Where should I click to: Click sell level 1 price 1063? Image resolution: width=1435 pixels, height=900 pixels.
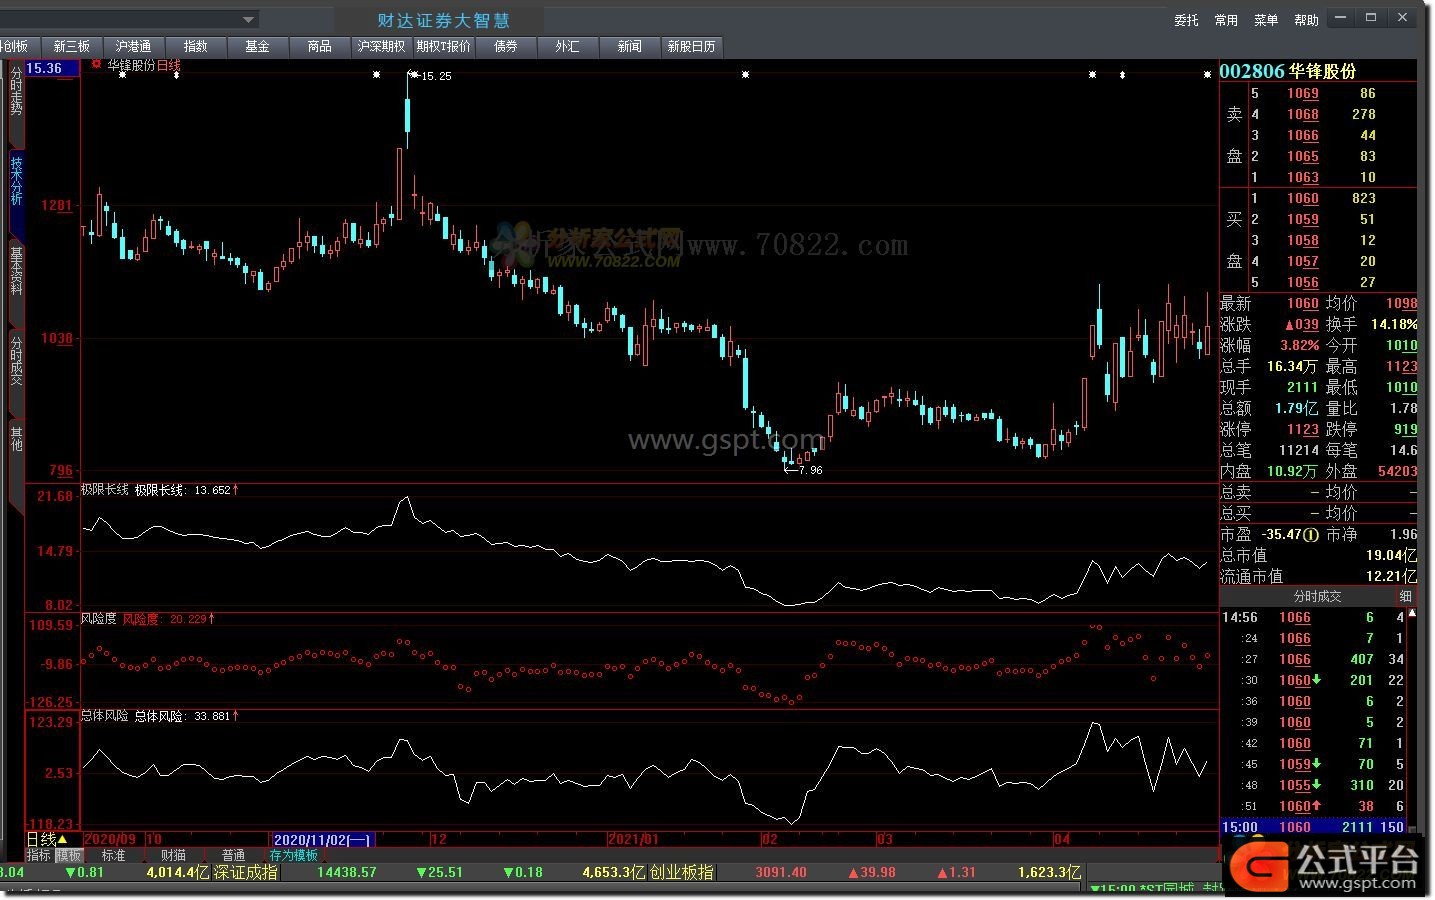pyautogui.click(x=1302, y=177)
